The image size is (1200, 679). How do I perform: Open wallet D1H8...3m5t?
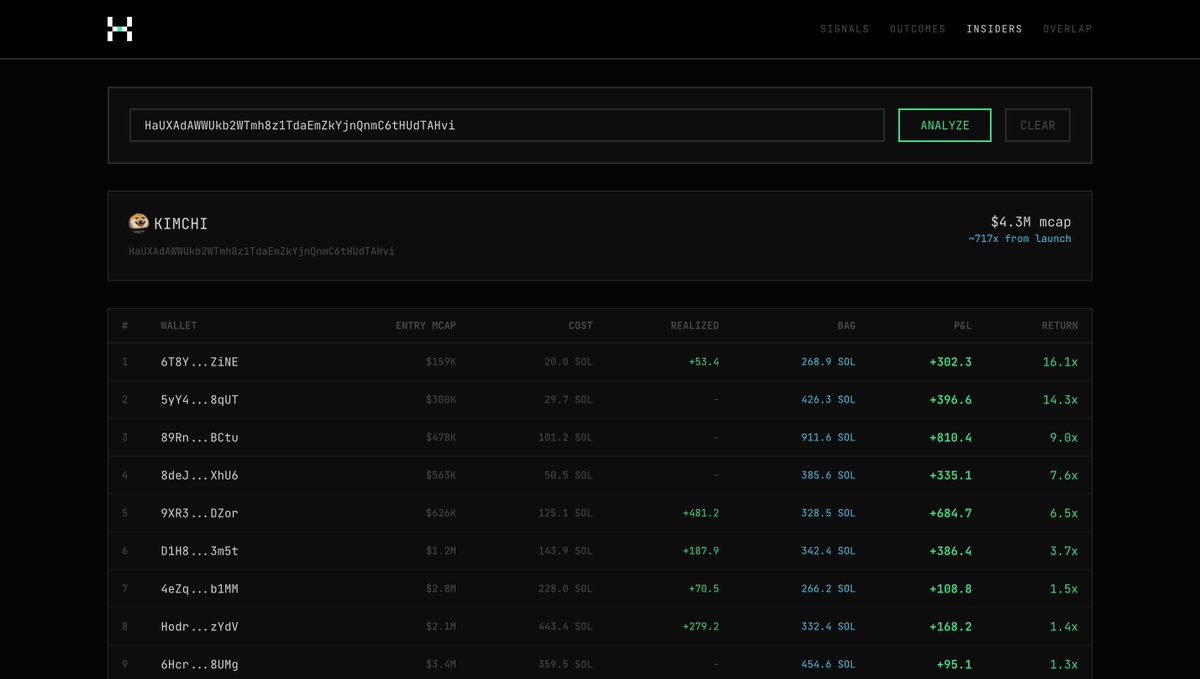[x=199, y=551]
